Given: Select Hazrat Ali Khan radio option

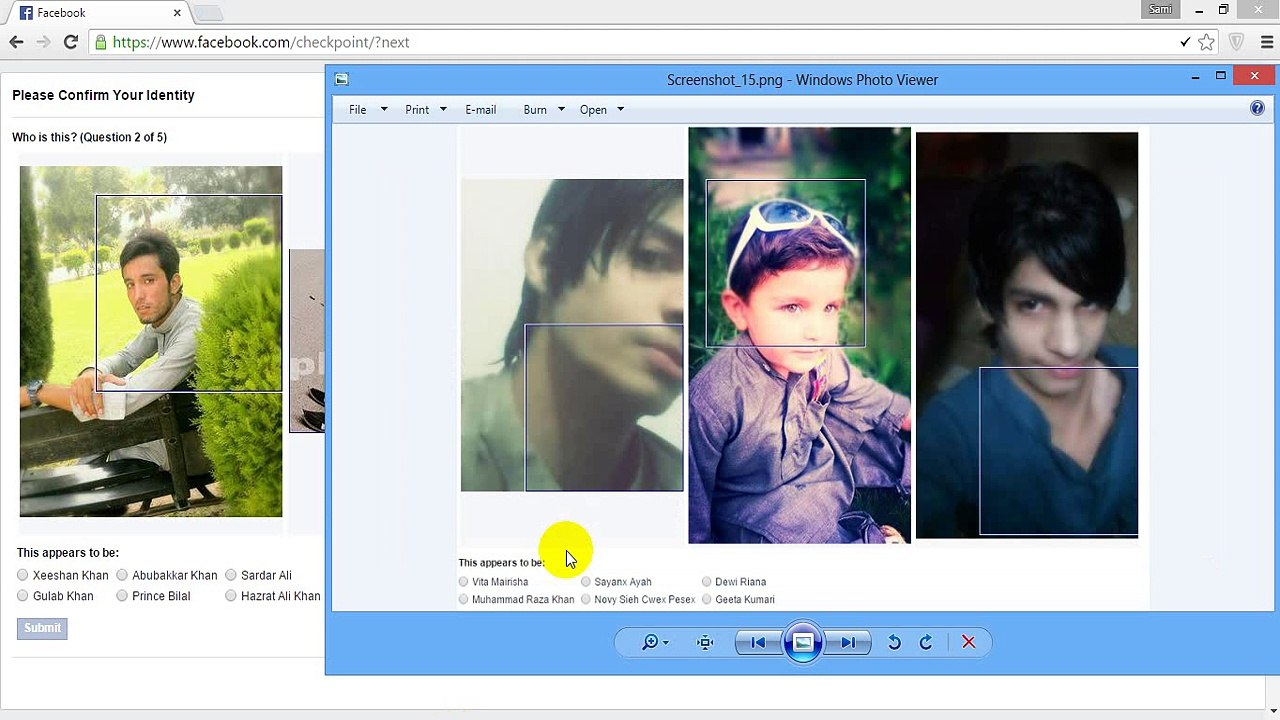Looking at the screenshot, I should click(x=231, y=596).
